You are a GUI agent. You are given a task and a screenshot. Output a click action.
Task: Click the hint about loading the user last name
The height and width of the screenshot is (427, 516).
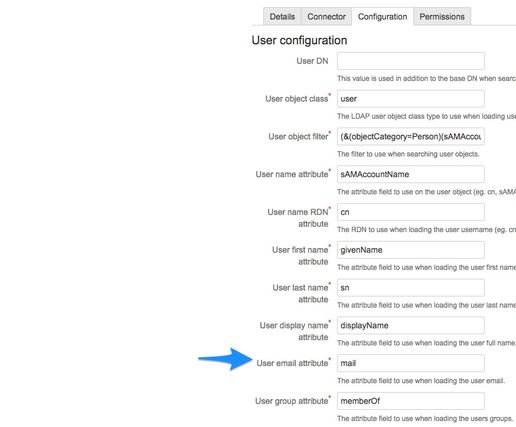[x=426, y=305]
